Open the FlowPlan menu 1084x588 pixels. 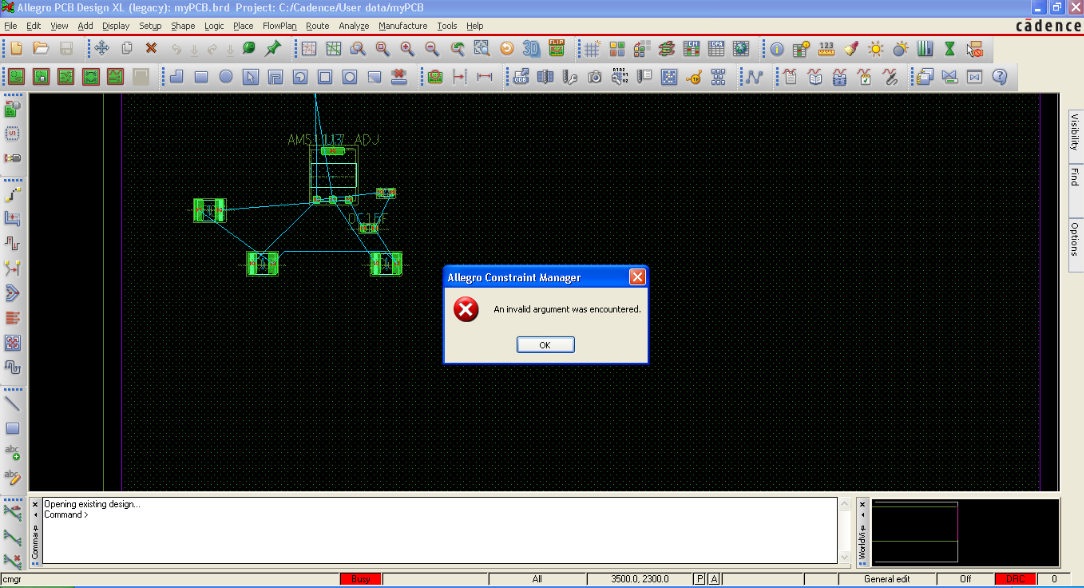[x=279, y=26]
